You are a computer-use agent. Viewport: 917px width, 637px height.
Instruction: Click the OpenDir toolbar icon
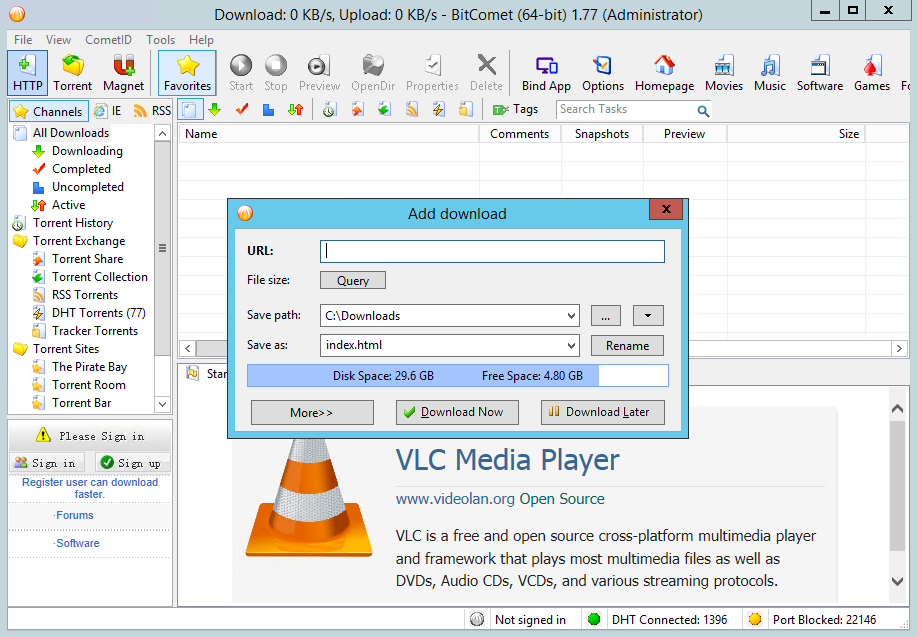click(x=373, y=73)
